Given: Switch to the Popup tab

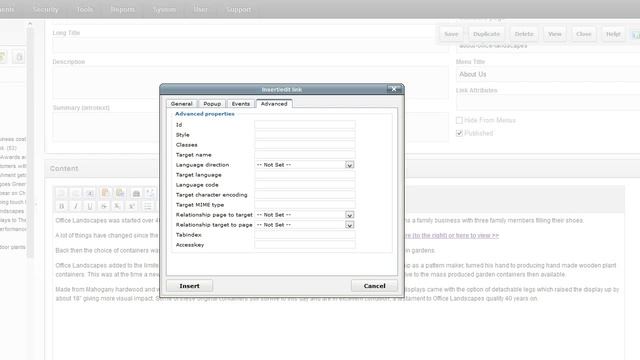Looking at the screenshot, I should tap(212, 104).
